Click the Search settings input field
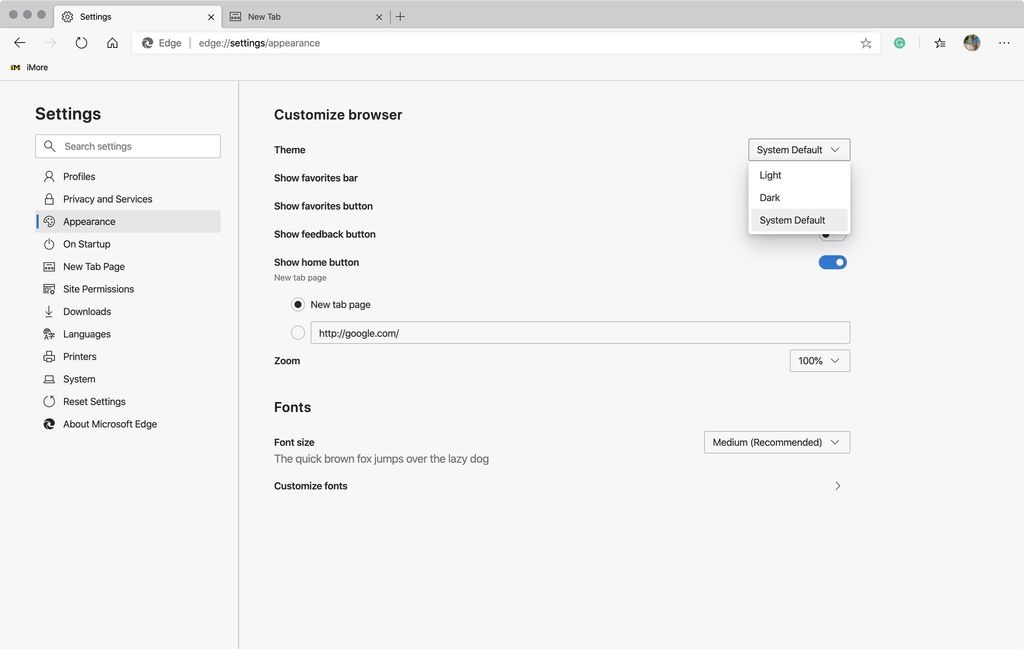The width and height of the screenshot is (1024, 649). (128, 145)
